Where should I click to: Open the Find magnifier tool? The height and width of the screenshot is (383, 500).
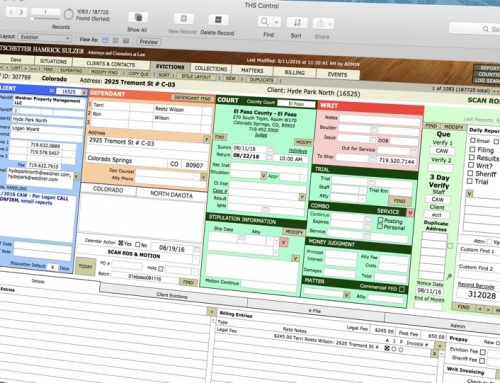coord(264,22)
